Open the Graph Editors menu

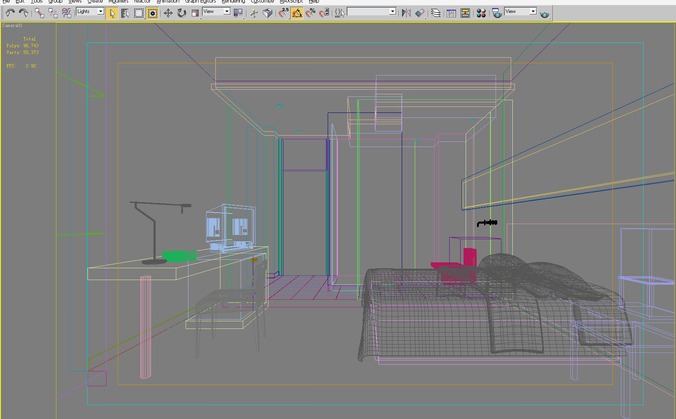tap(200, 2)
